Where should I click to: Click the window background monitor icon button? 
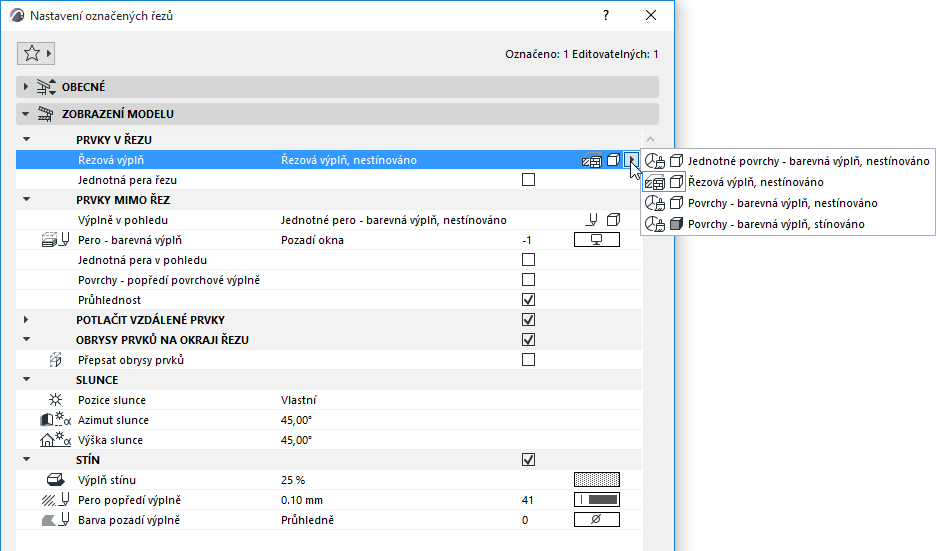coord(597,240)
